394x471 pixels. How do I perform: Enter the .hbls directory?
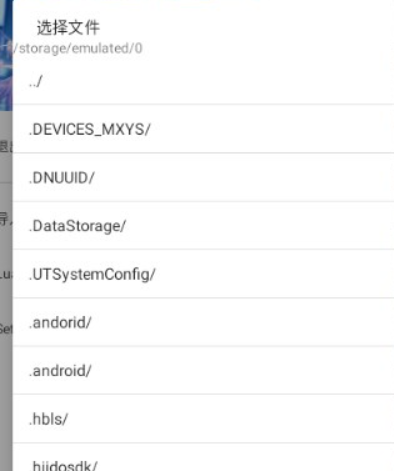[x=203, y=419]
